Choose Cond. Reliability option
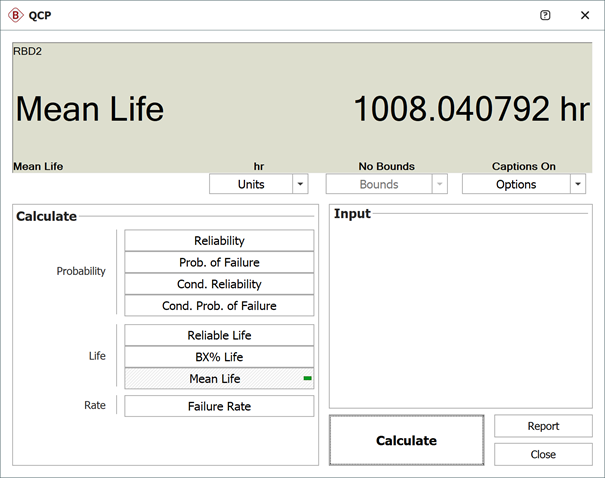Screen dimensions: 605x478 [219, 284]
